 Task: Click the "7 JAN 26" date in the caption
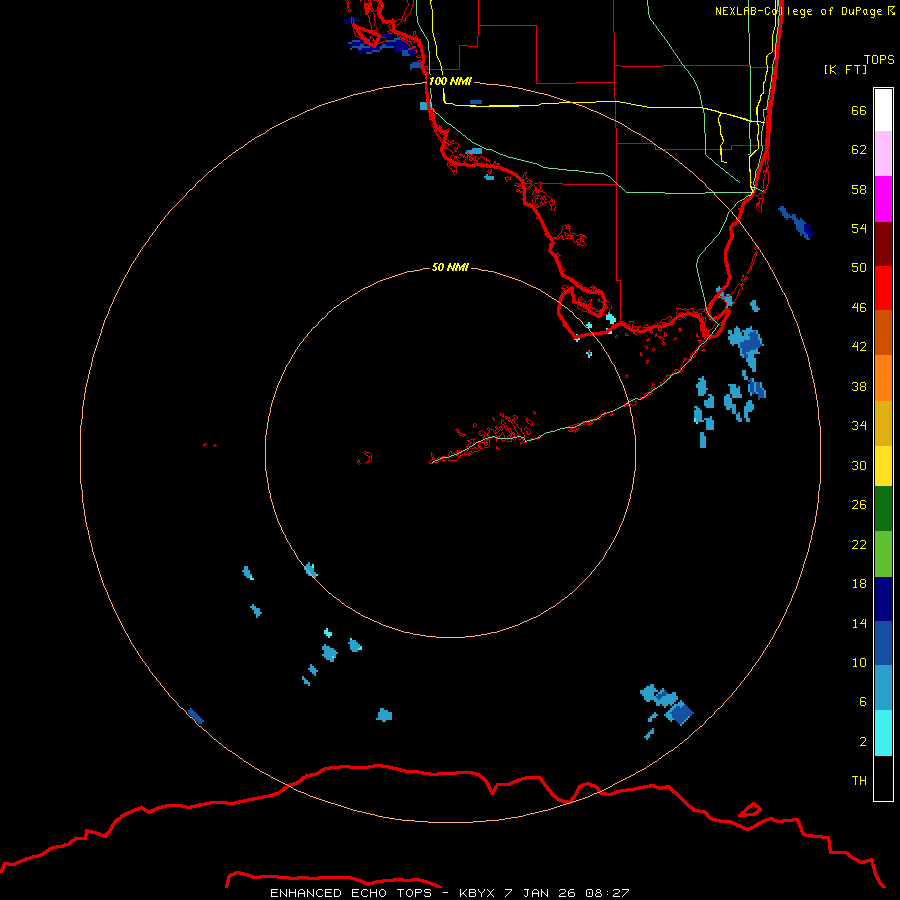540,893
